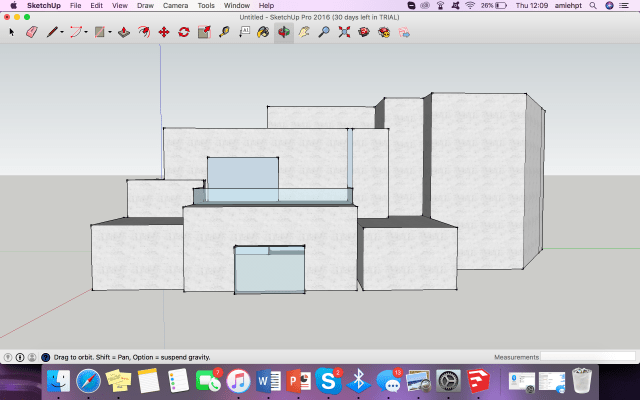Open the Tools menu
Viewport: 640px width, 400px height.
pos(206,6)
